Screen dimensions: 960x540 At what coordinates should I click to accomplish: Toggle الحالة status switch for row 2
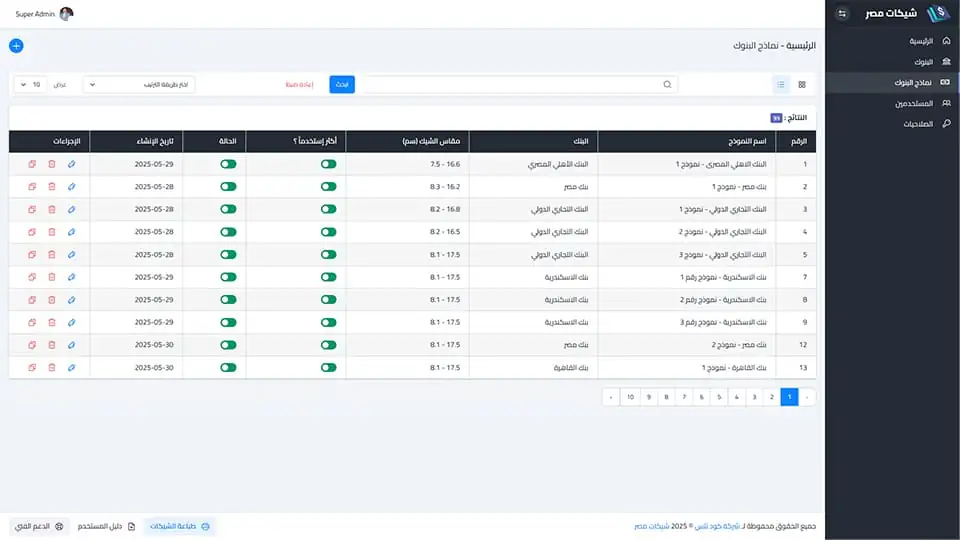(x=228, y=187)
